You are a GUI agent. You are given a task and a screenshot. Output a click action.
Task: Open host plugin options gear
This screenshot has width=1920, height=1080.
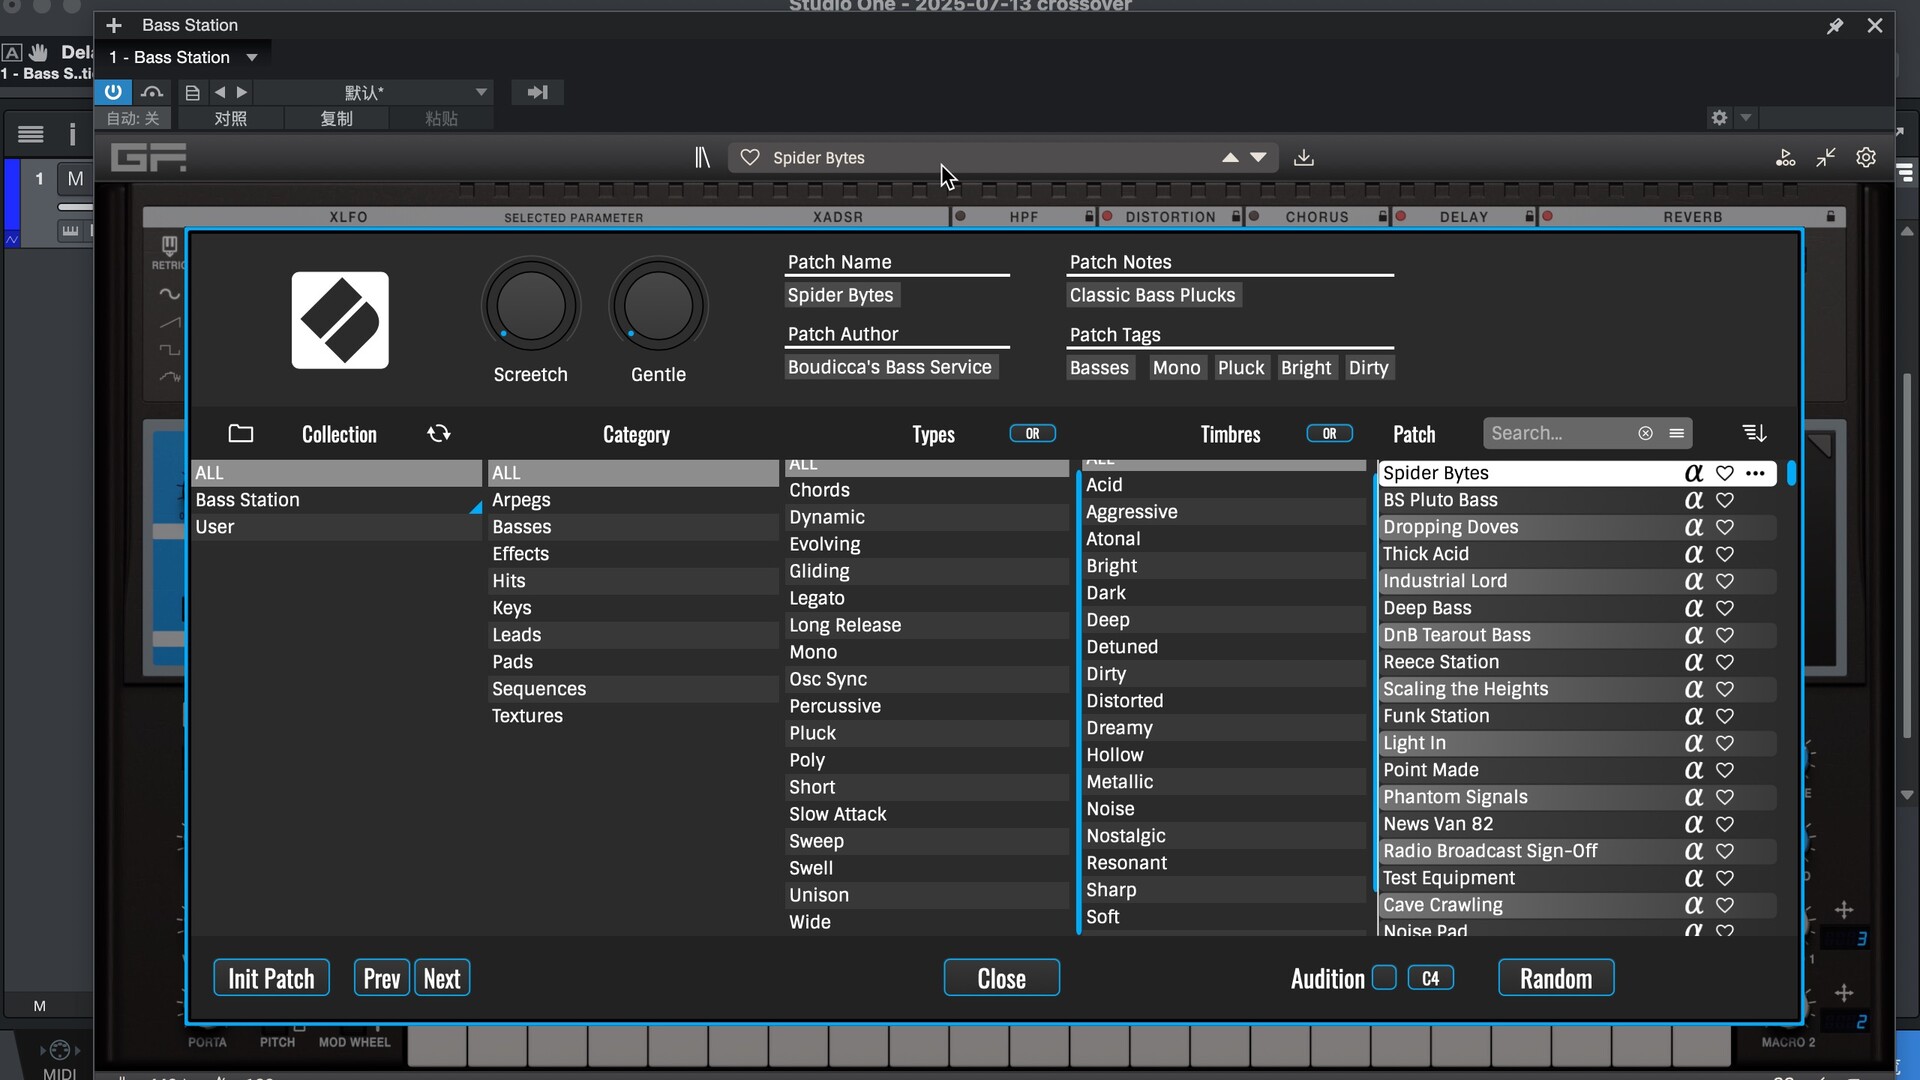[1719, 118]
